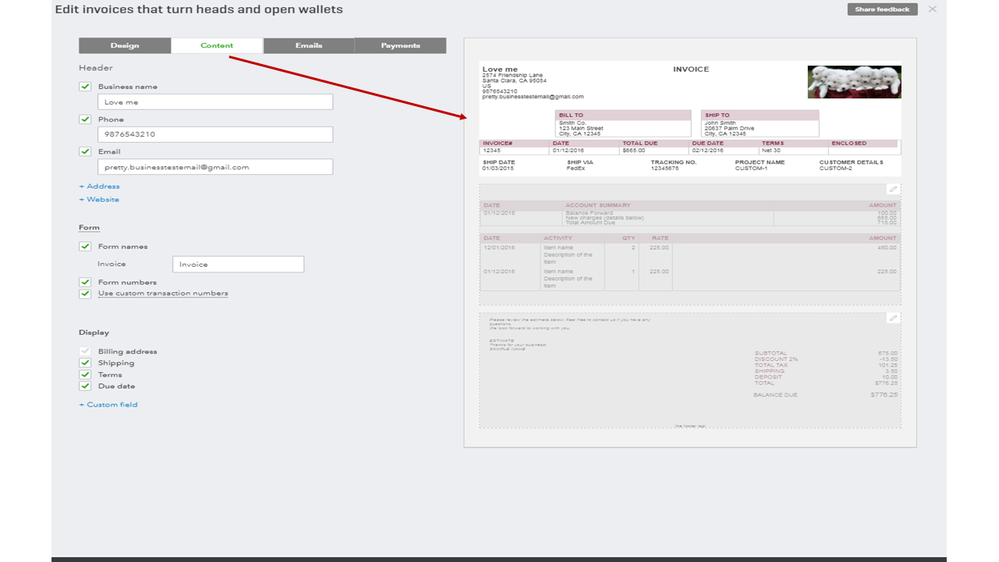Switch to the Design tab
Screen dimensions: 999x562
[125, 45]
